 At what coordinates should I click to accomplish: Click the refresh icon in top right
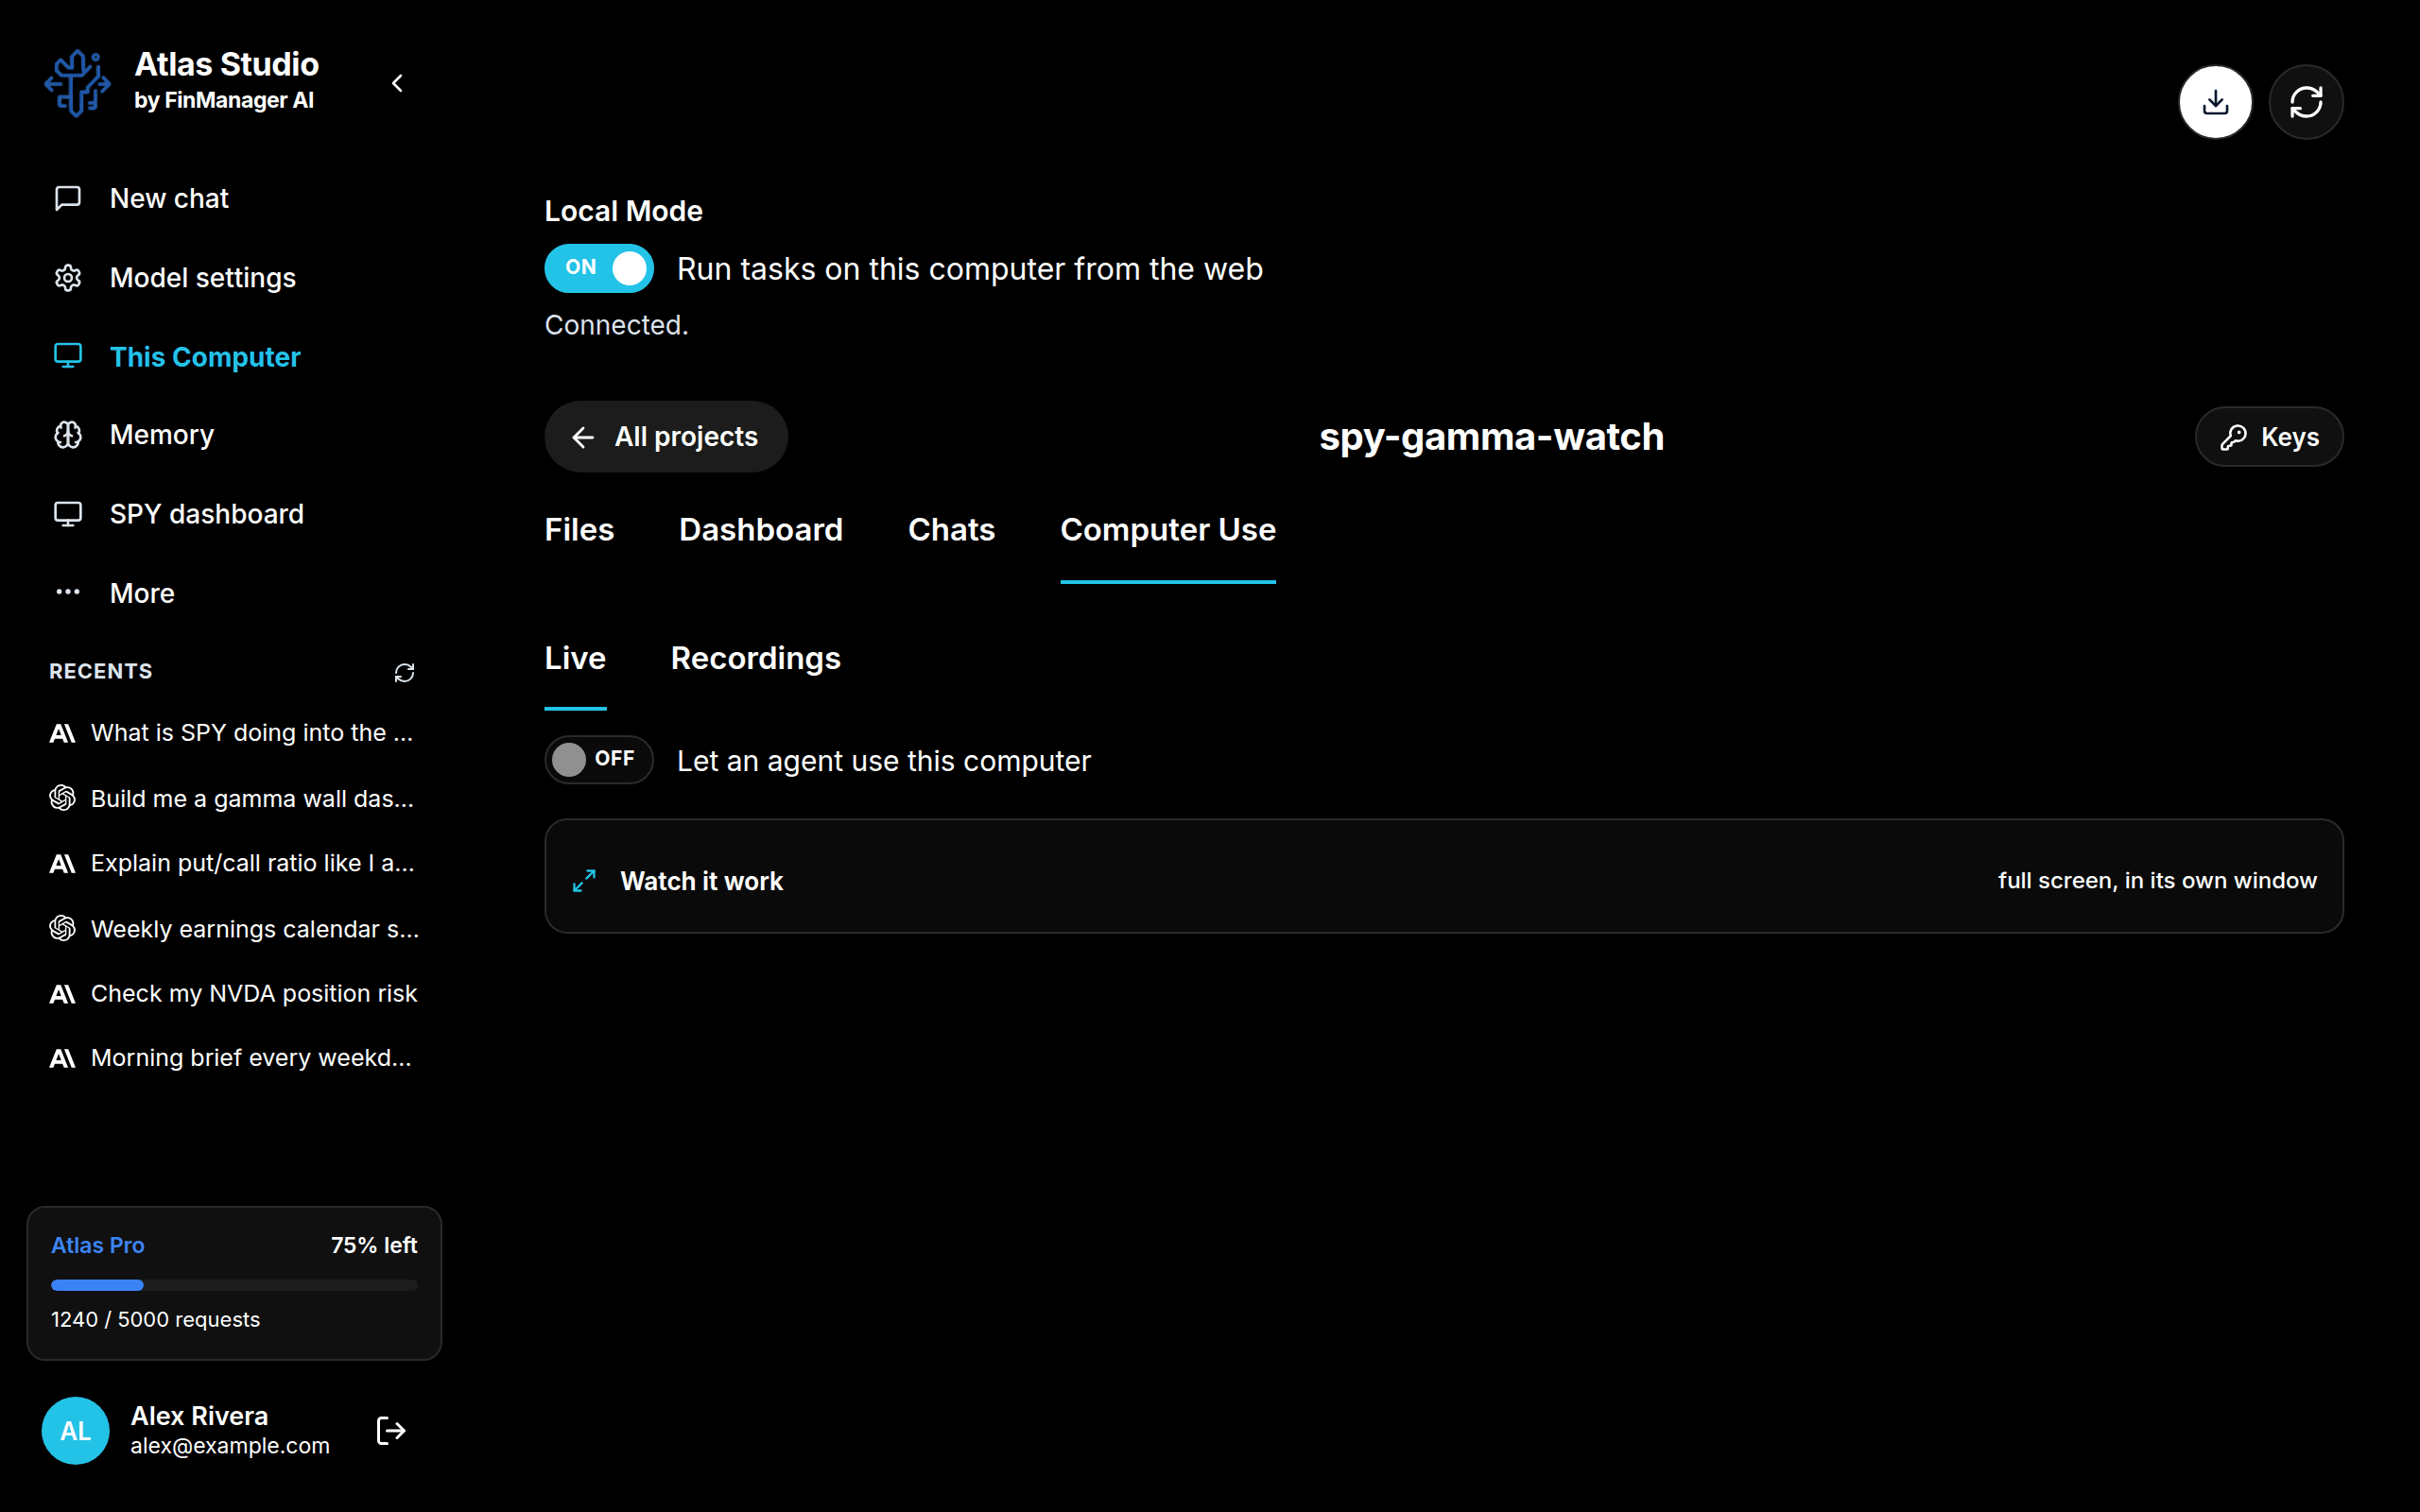(2306, 102)
